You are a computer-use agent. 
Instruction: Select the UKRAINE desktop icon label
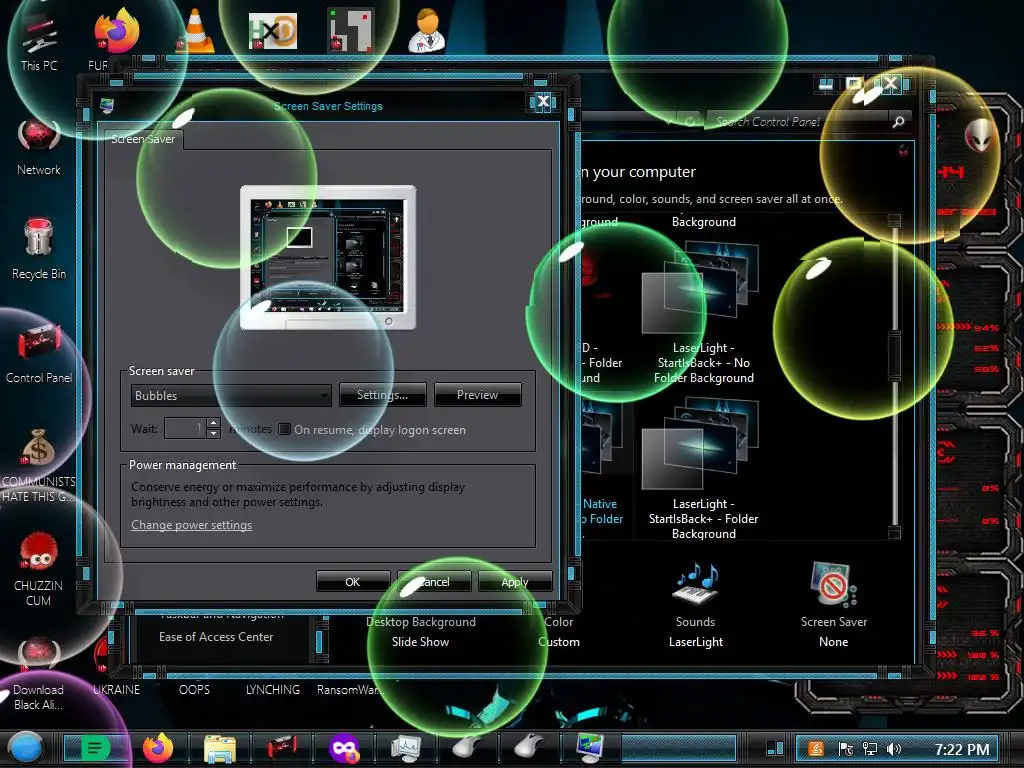coord(116,689)
